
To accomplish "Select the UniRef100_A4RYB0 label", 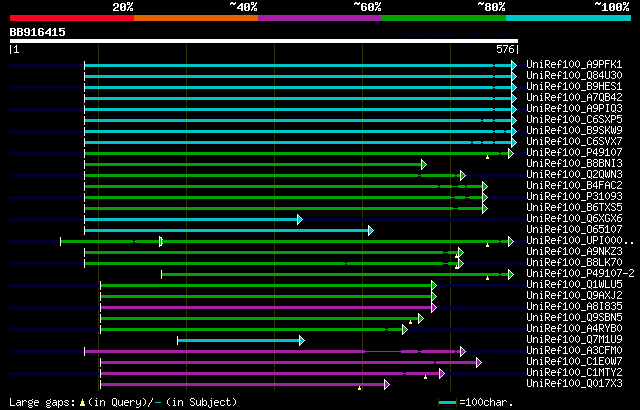I will (574, 329).
